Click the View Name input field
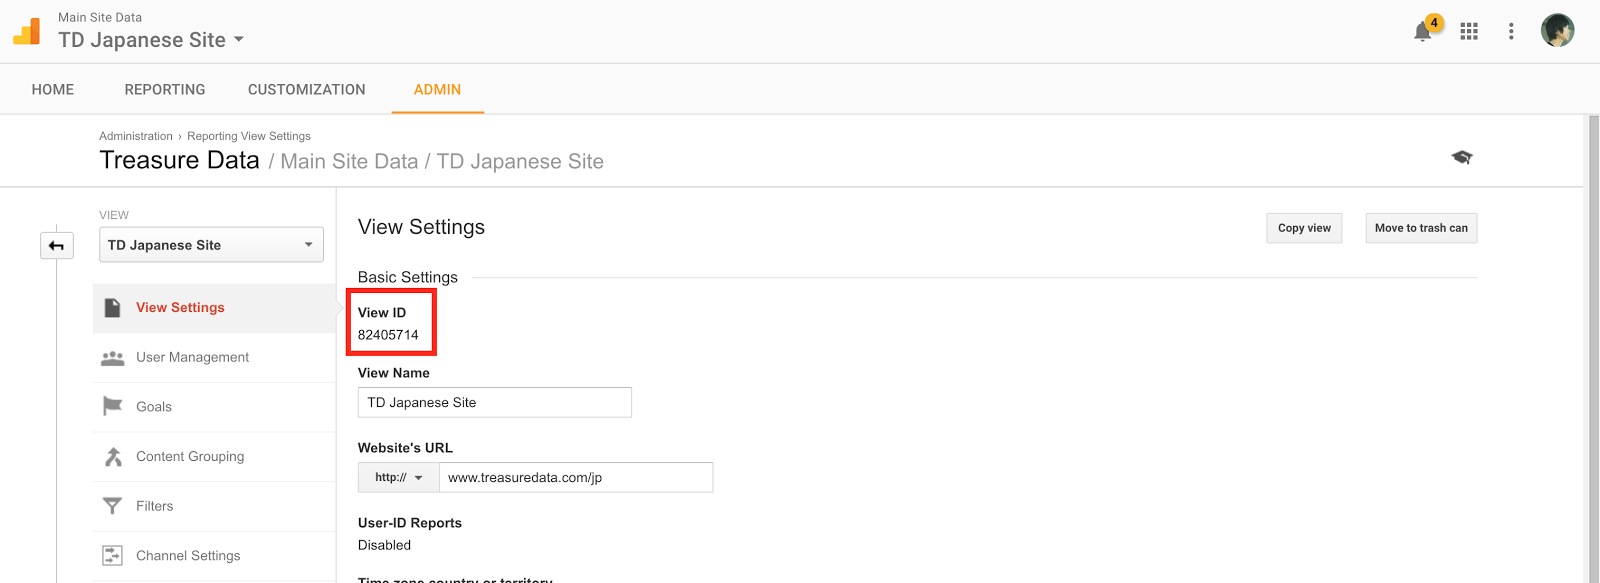 495,402
